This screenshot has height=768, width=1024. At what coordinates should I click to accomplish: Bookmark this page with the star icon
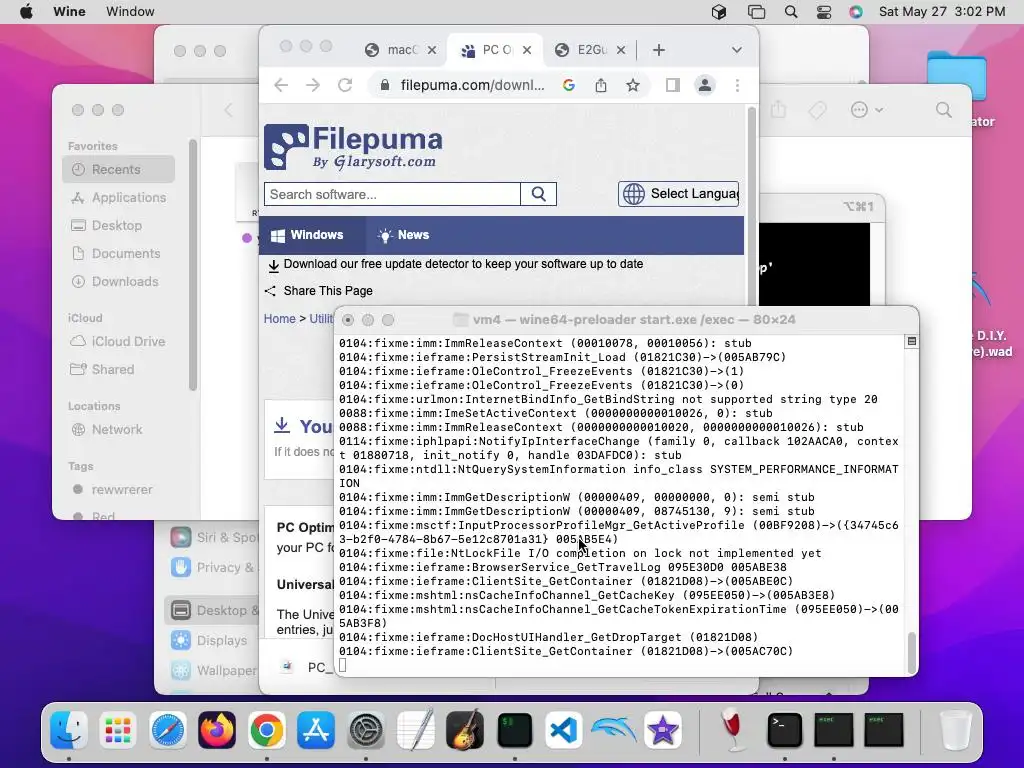[x=633, y=85]
